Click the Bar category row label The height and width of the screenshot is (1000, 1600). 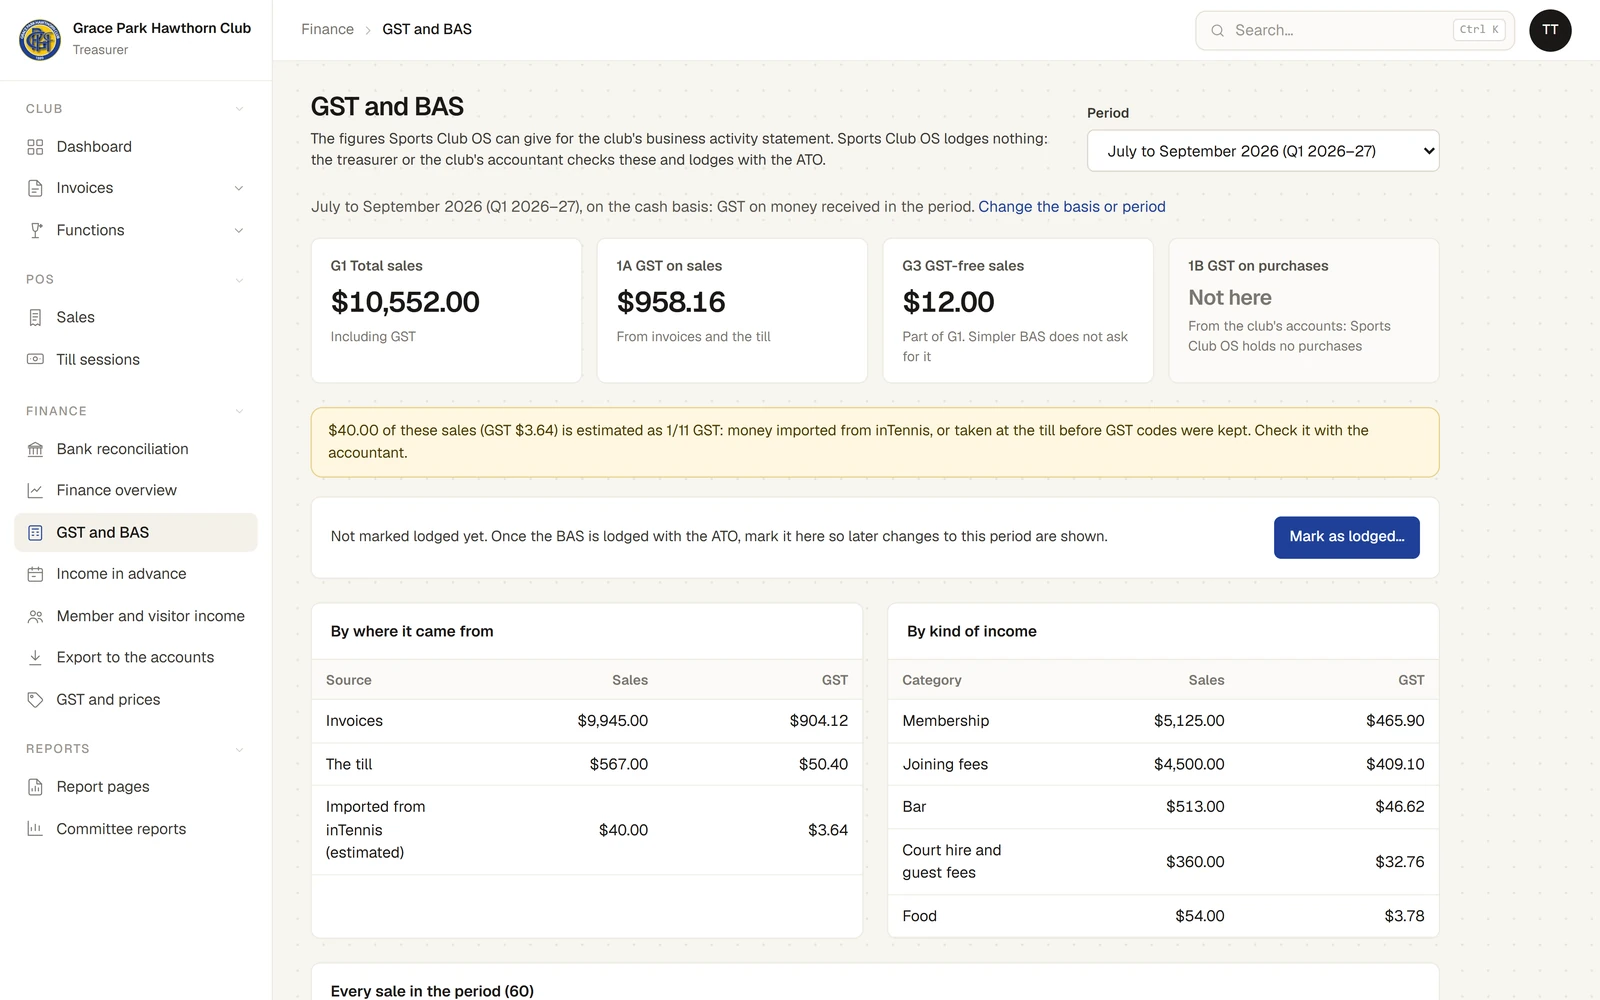pyautogui.click(x=914, y=807)
